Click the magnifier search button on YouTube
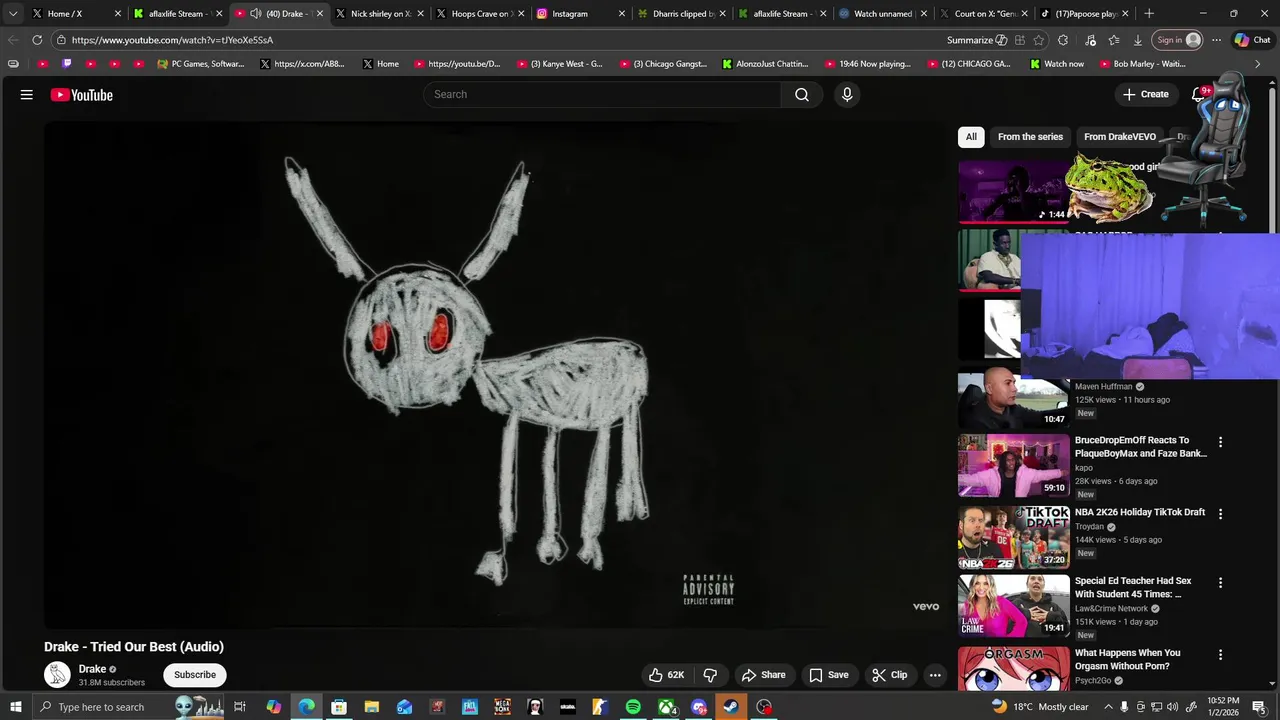This screenshot has height=720, width=1280. pyautogui.click(x=802, y=94)
